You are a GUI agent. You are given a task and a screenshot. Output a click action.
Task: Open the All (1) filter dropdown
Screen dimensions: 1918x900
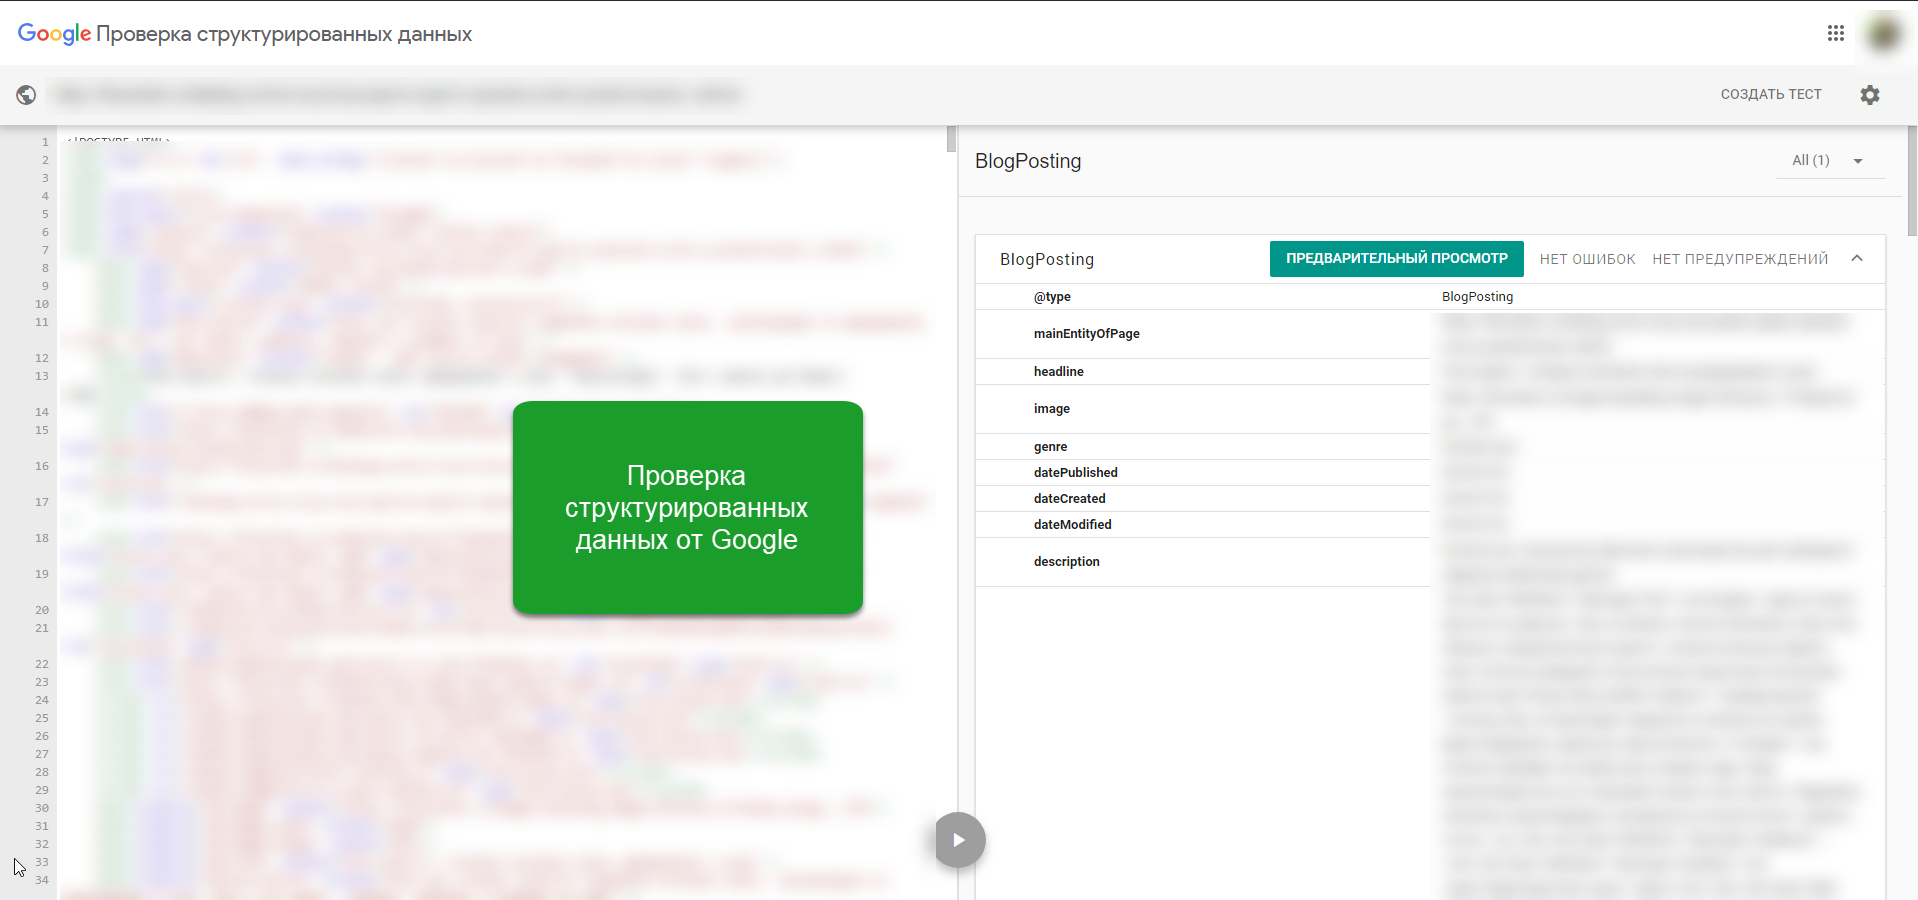click(x=1829, y=161)
